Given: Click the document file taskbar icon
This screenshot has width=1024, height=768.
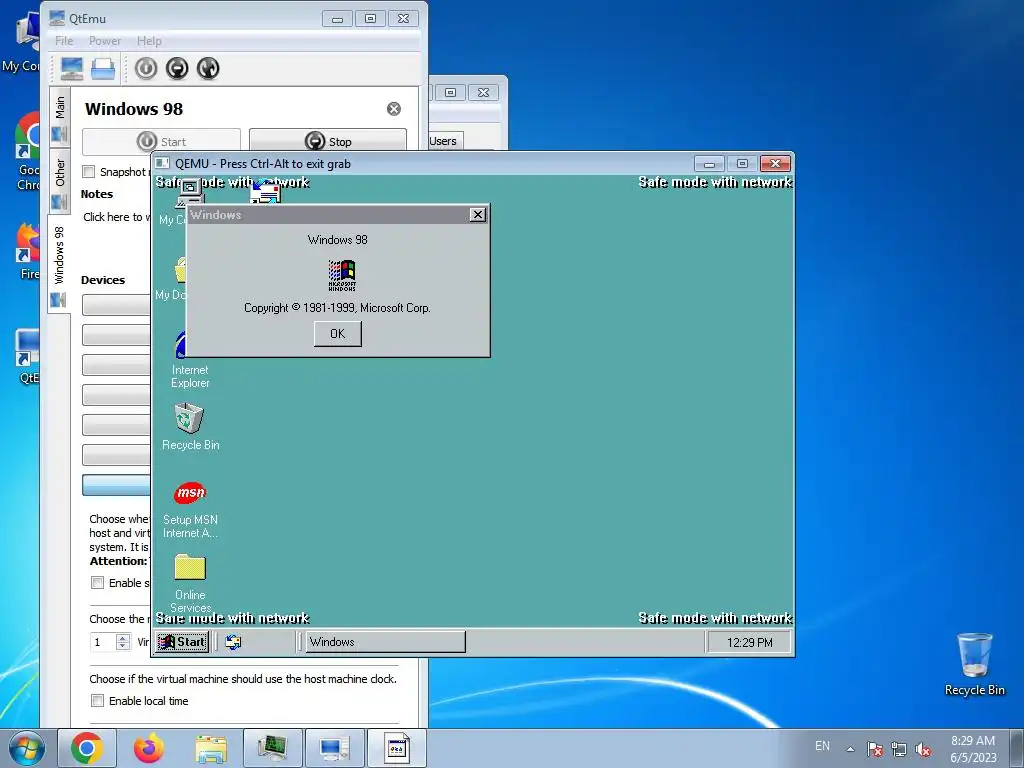Looking at the screenshot, I should click(x=396, y=748).
